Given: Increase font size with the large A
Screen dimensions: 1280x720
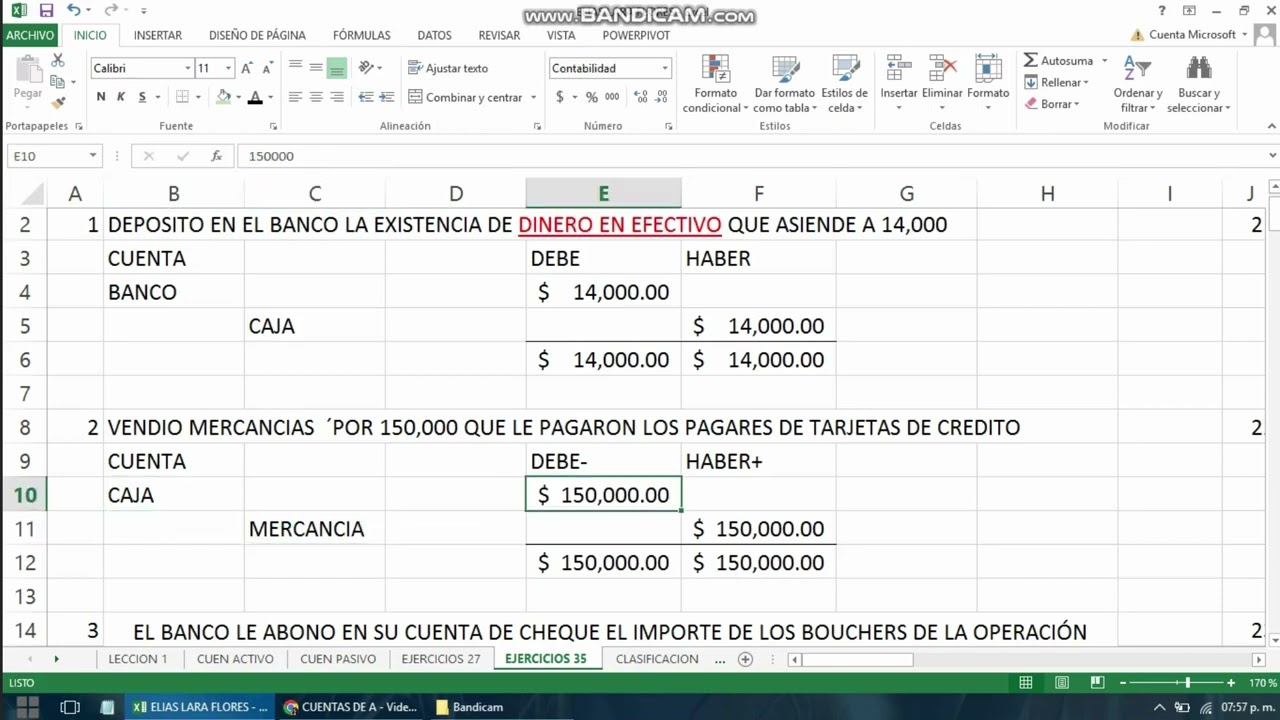Looking at the screenshot, I should click(x=247, y=68).
